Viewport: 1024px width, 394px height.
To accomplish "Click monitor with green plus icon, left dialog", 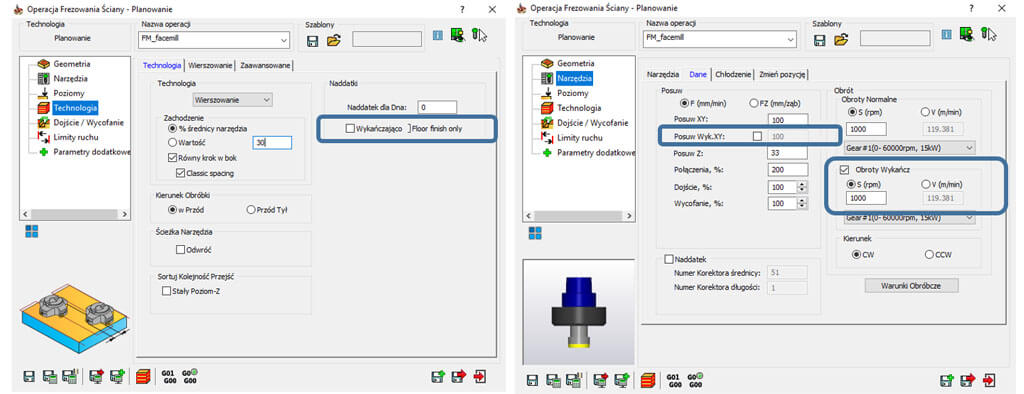I will tap(118, 377).
